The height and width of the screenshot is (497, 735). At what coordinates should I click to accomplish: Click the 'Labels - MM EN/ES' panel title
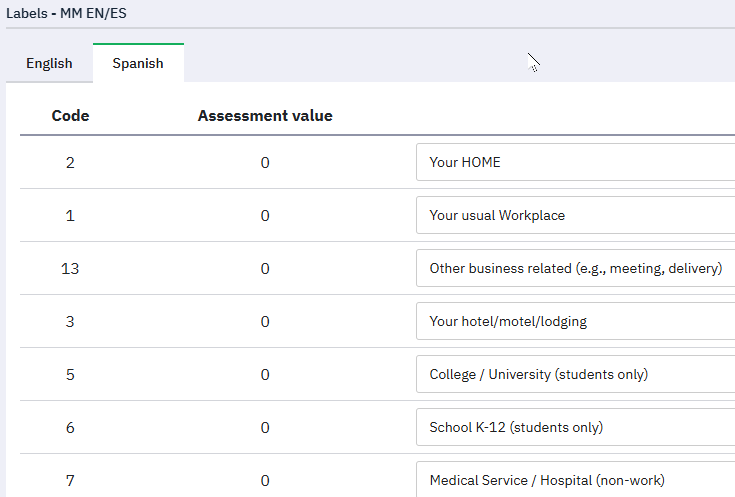coord(67,14)
